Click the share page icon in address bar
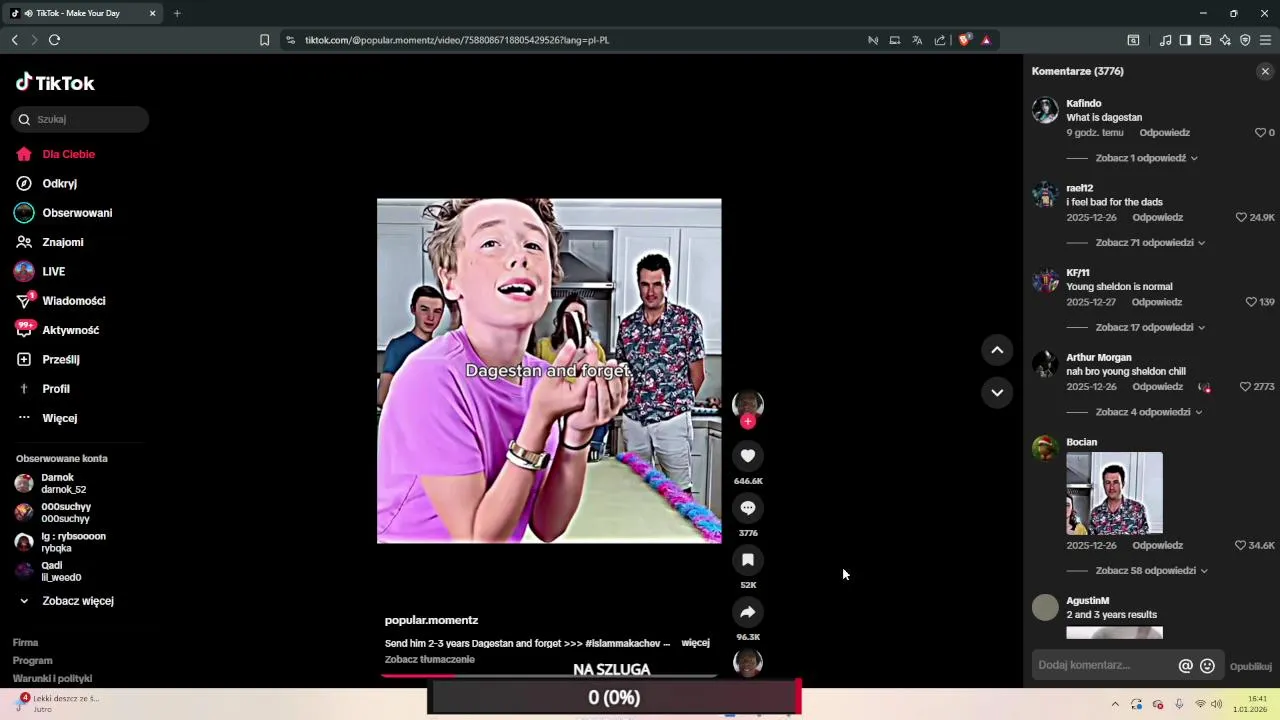 (x=940, y=40)
